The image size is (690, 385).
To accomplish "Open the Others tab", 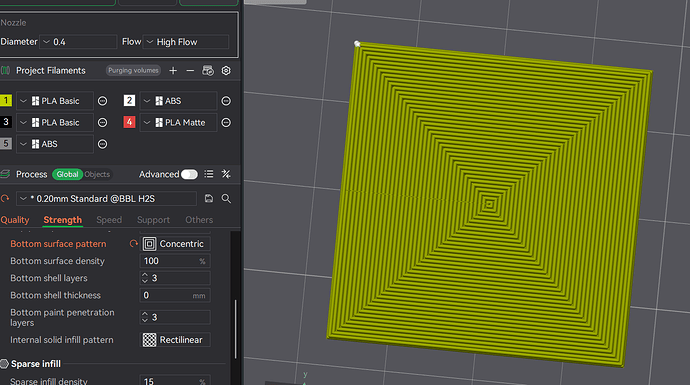I will (x=199, y=220).
